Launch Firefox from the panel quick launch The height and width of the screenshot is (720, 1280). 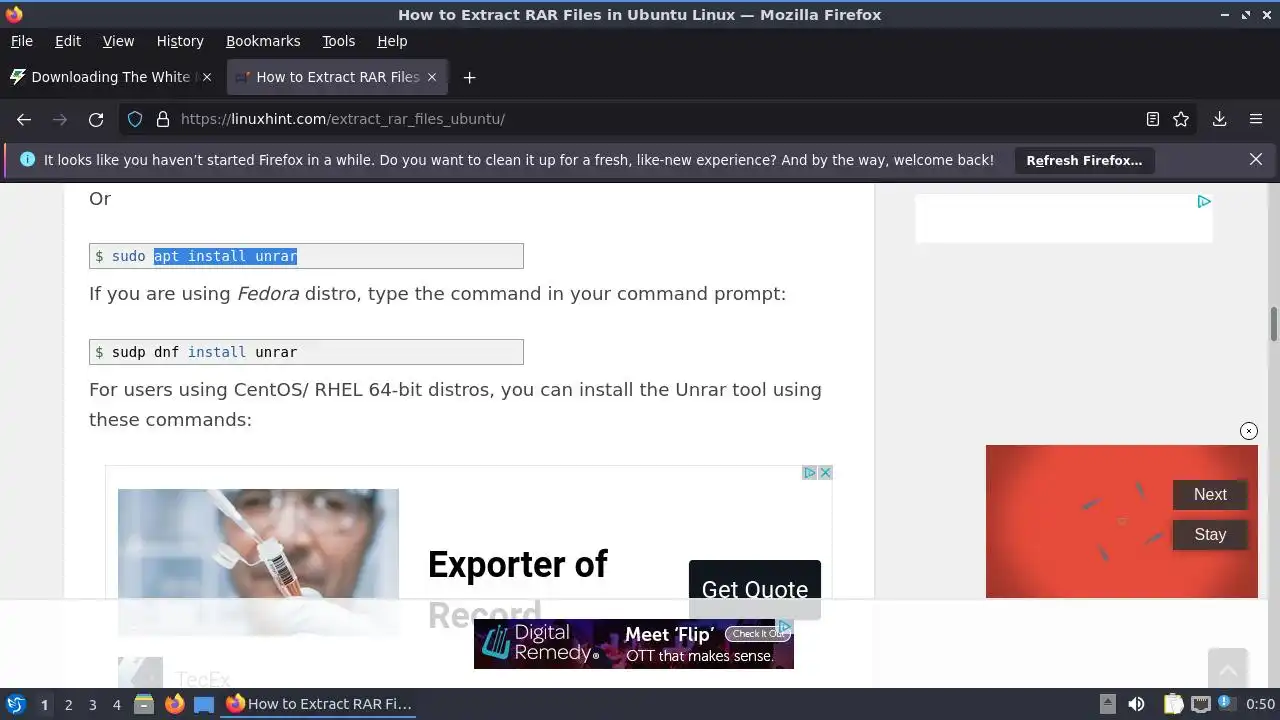pos(174,704)
